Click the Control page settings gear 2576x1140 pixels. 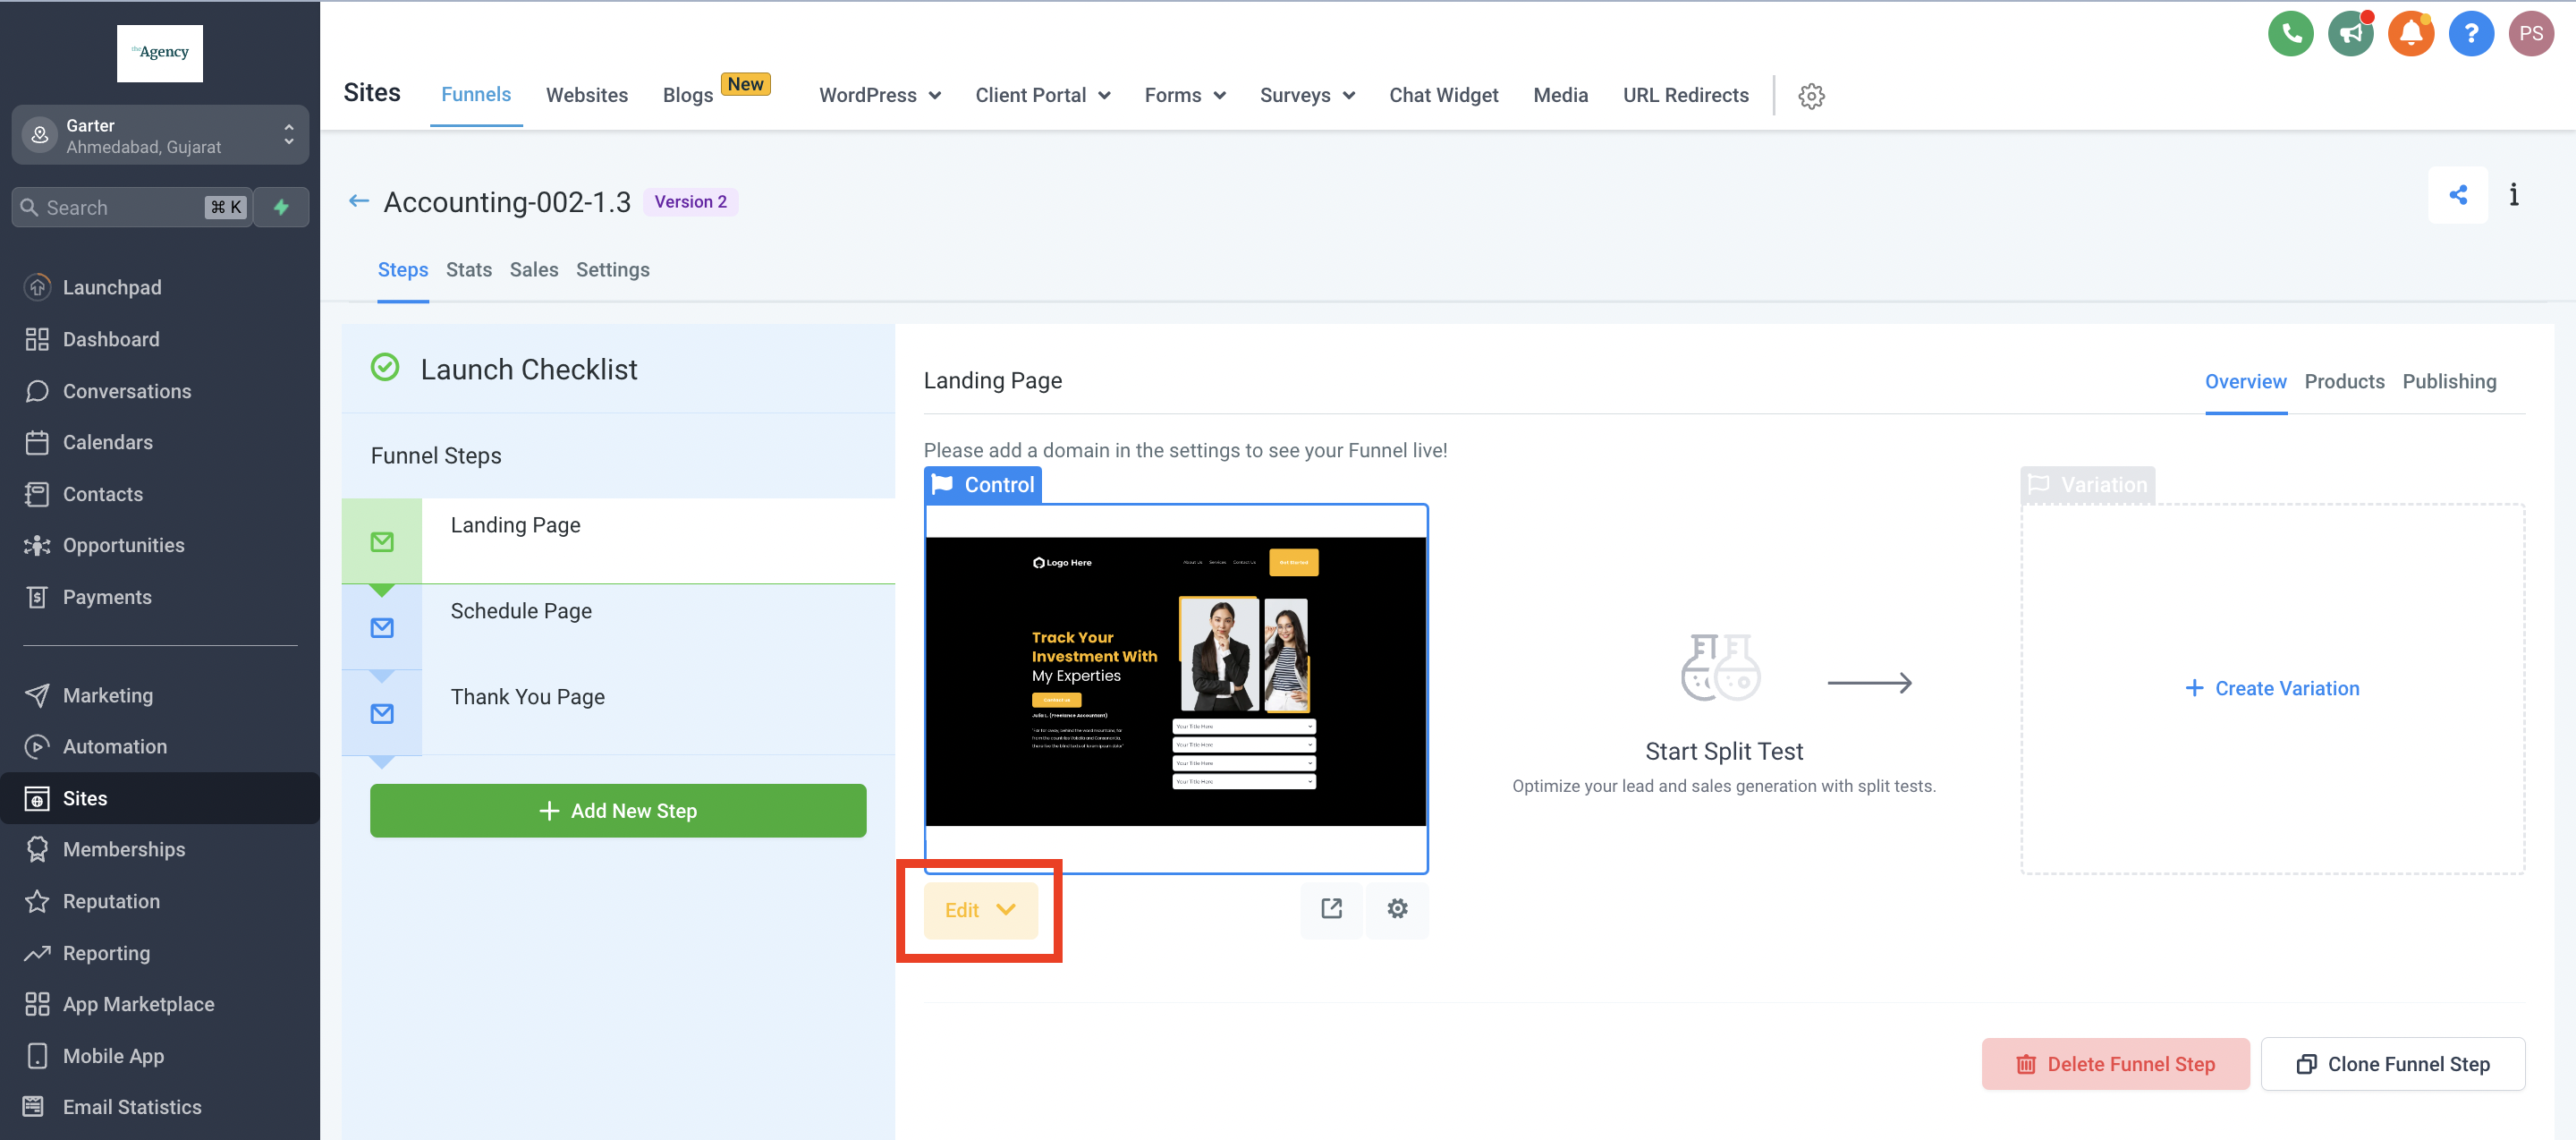1397,908
